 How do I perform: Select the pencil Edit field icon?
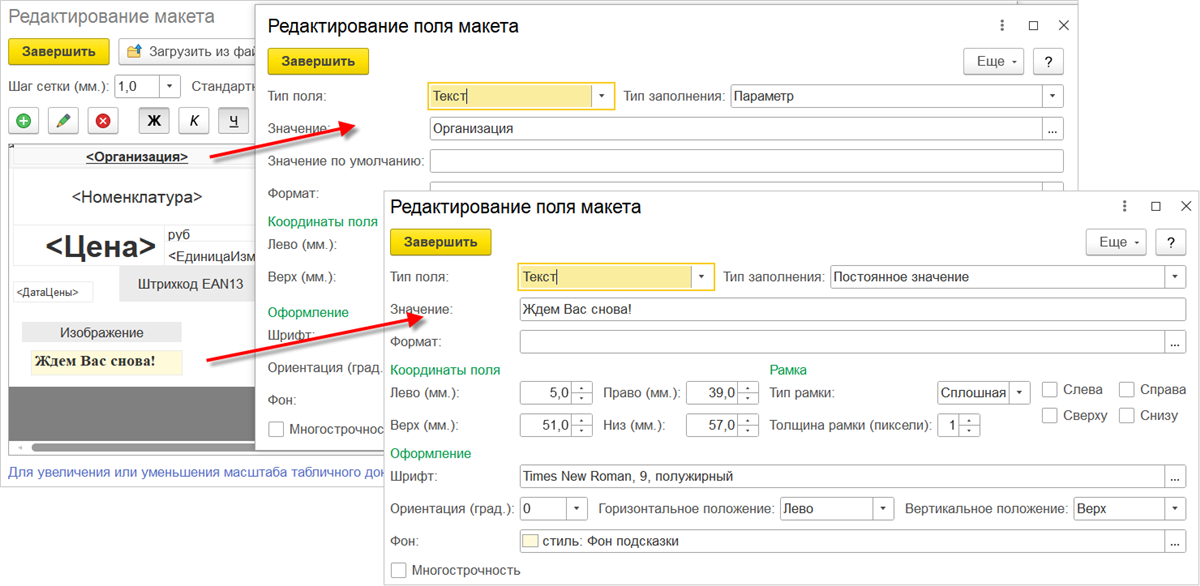[61, 120]
